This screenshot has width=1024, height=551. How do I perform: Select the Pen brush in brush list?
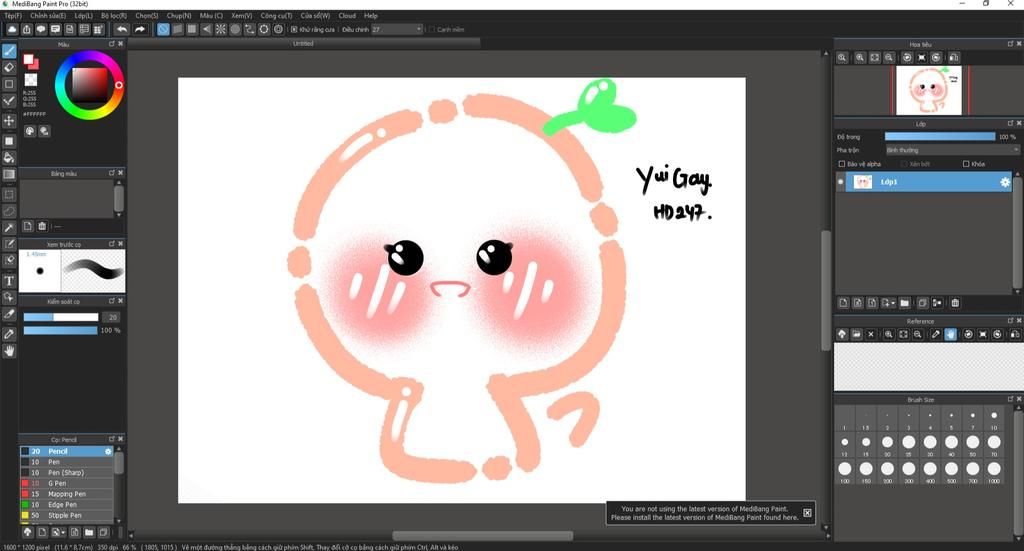coord(67,462)
